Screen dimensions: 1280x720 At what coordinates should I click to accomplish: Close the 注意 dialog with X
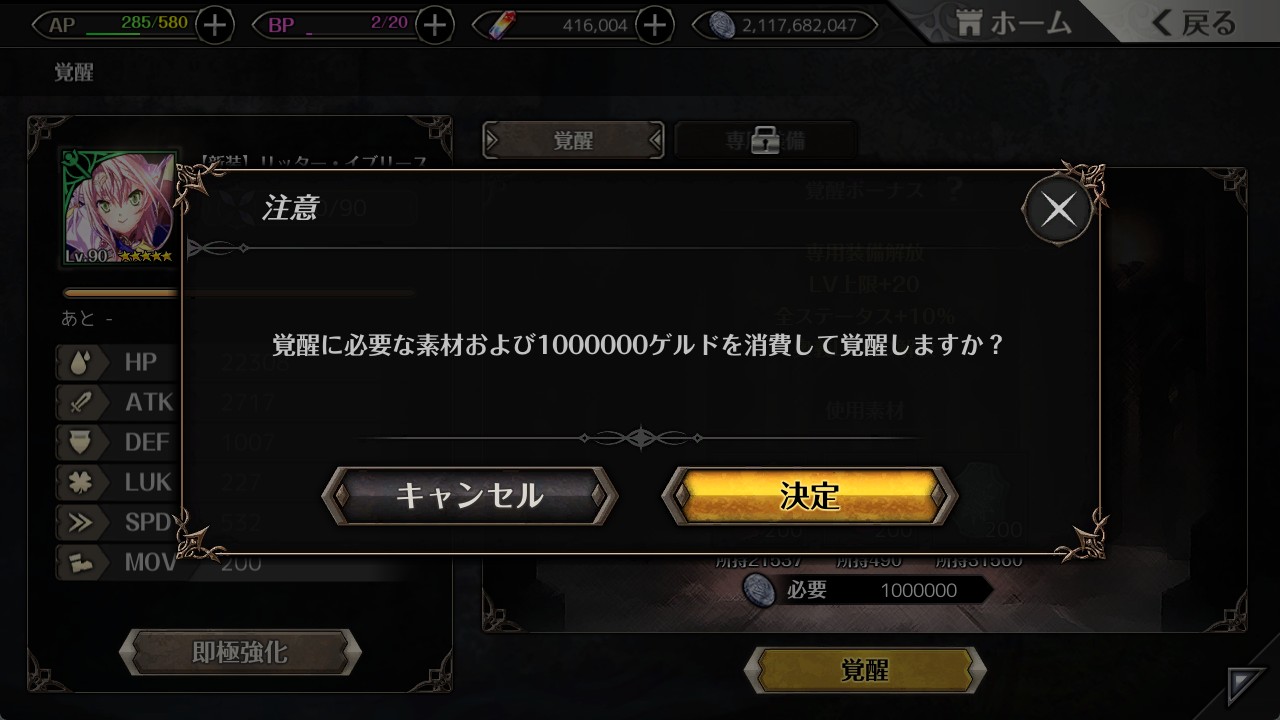1058,210
